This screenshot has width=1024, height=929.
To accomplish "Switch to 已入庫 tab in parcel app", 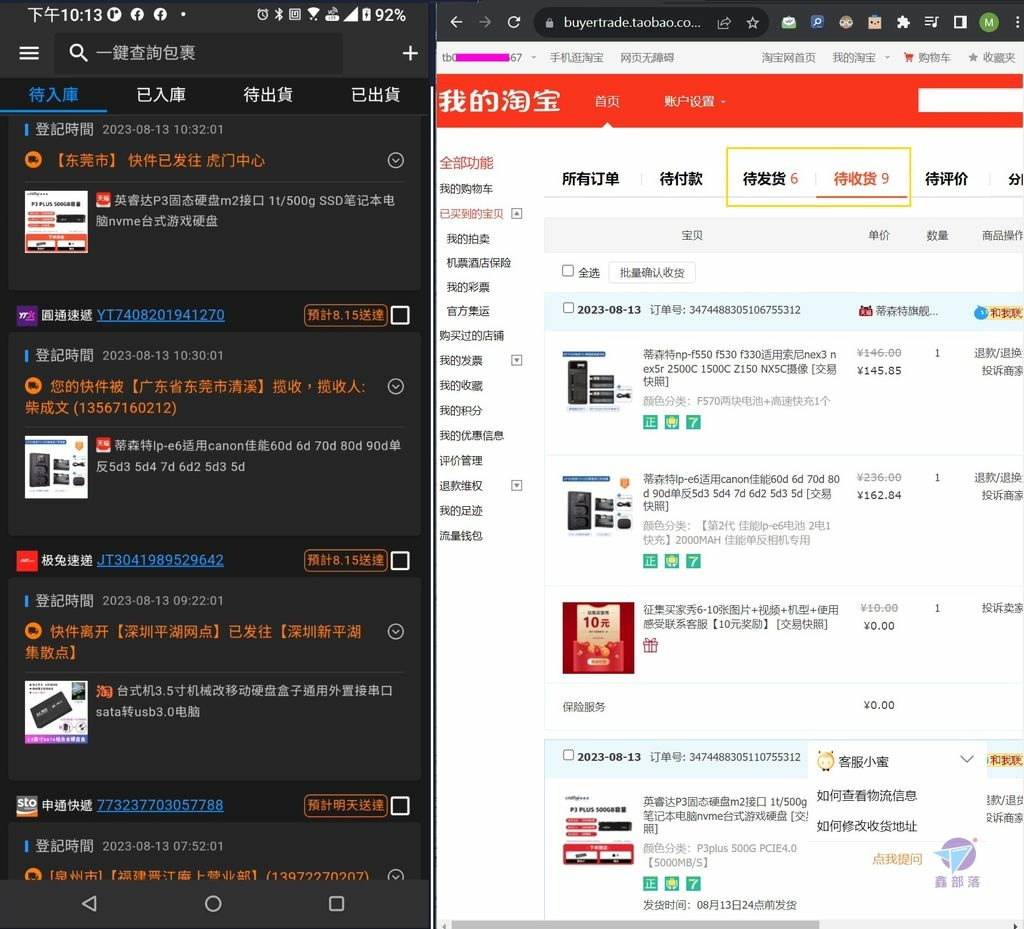I will click(x=161, y=95).
